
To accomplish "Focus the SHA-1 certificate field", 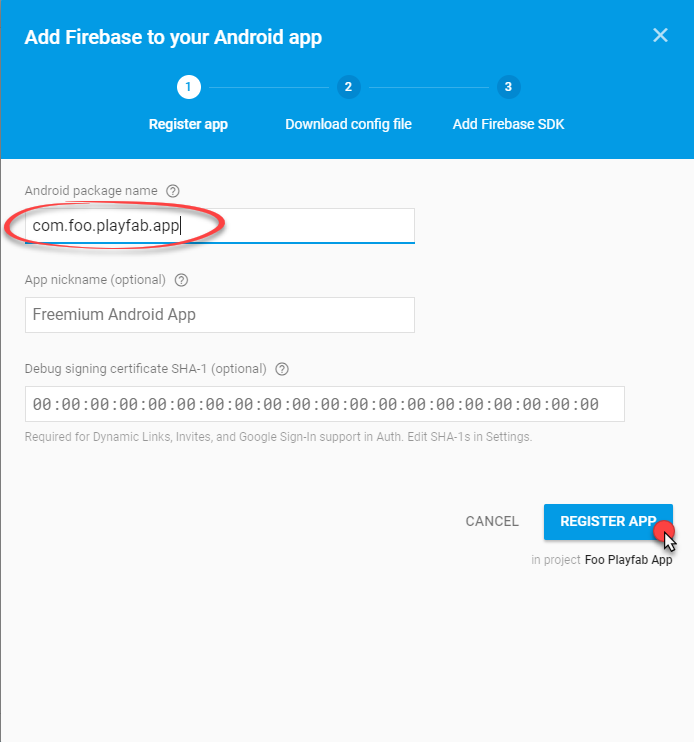I will (325, 404).
